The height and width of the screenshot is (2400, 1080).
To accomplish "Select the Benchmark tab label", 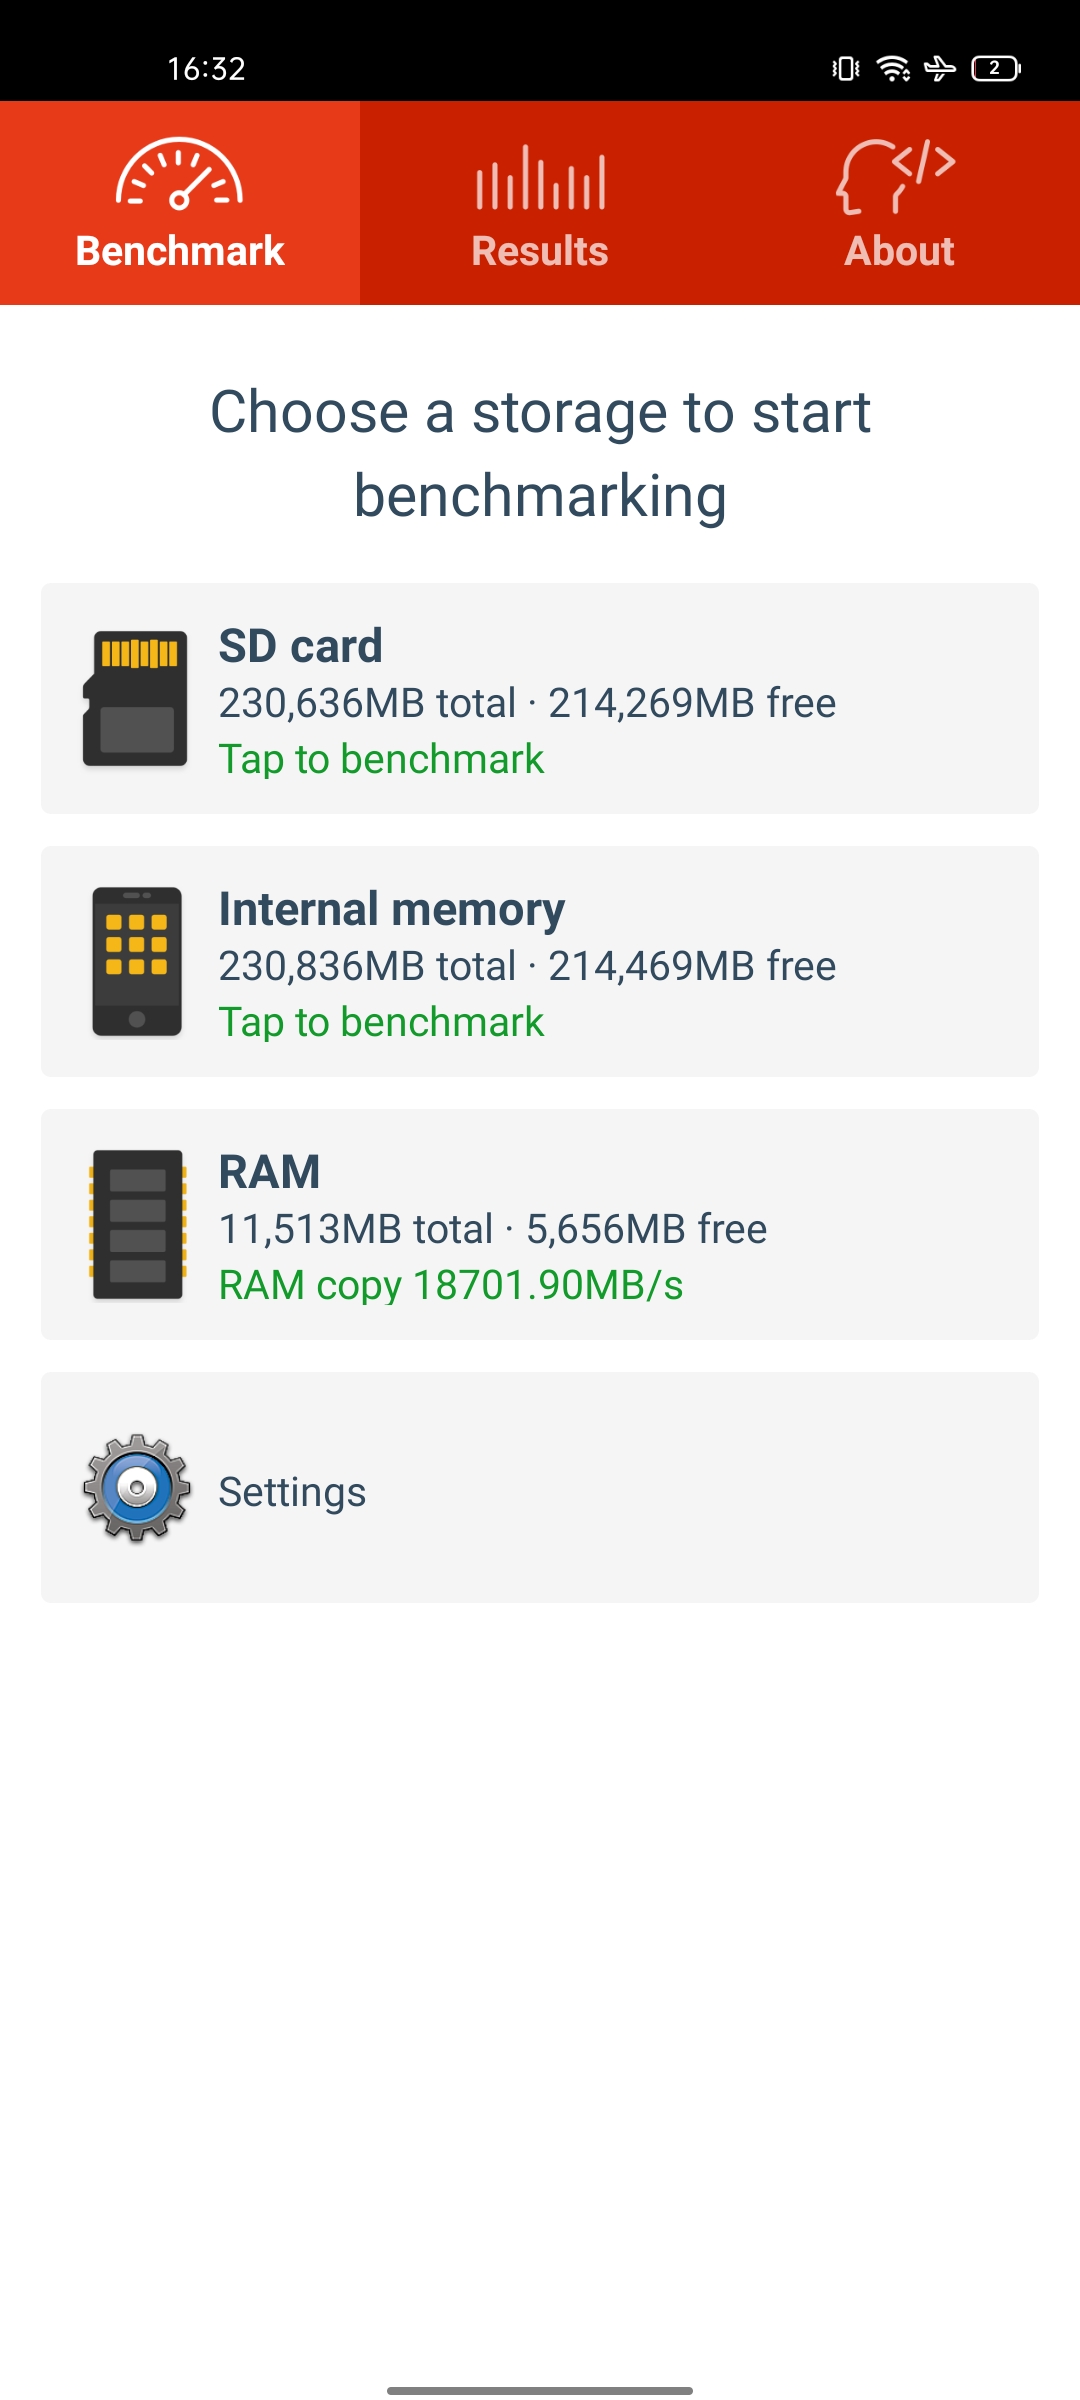I will point(180,251).
